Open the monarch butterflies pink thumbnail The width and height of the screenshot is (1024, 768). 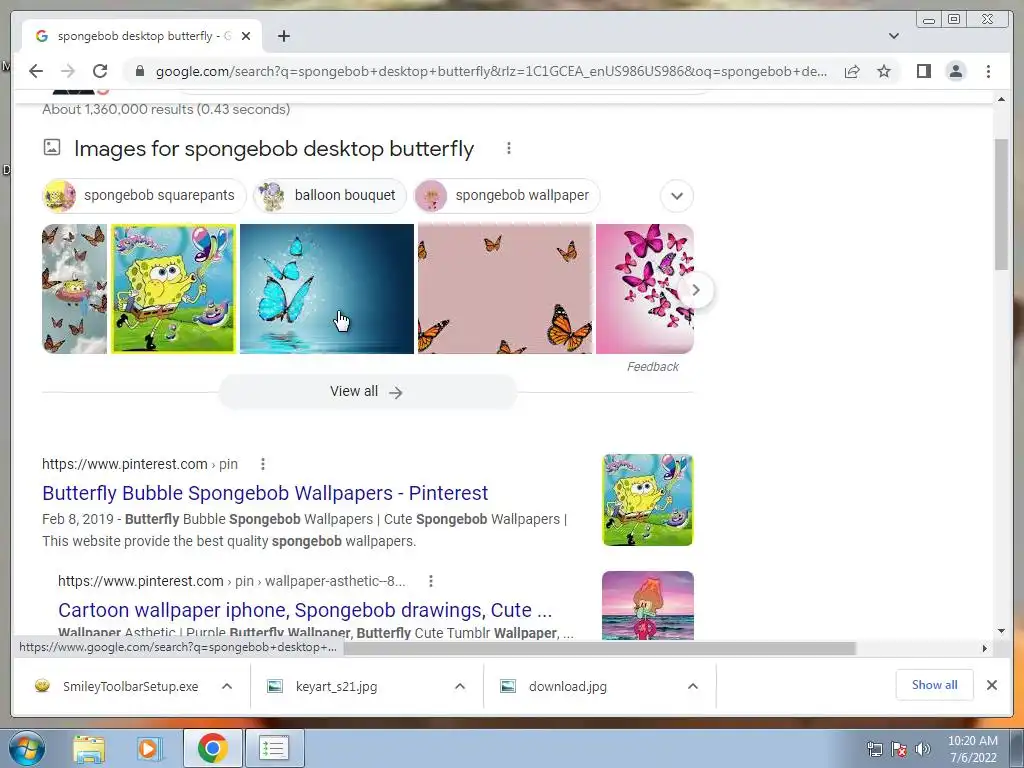(505, 289)
